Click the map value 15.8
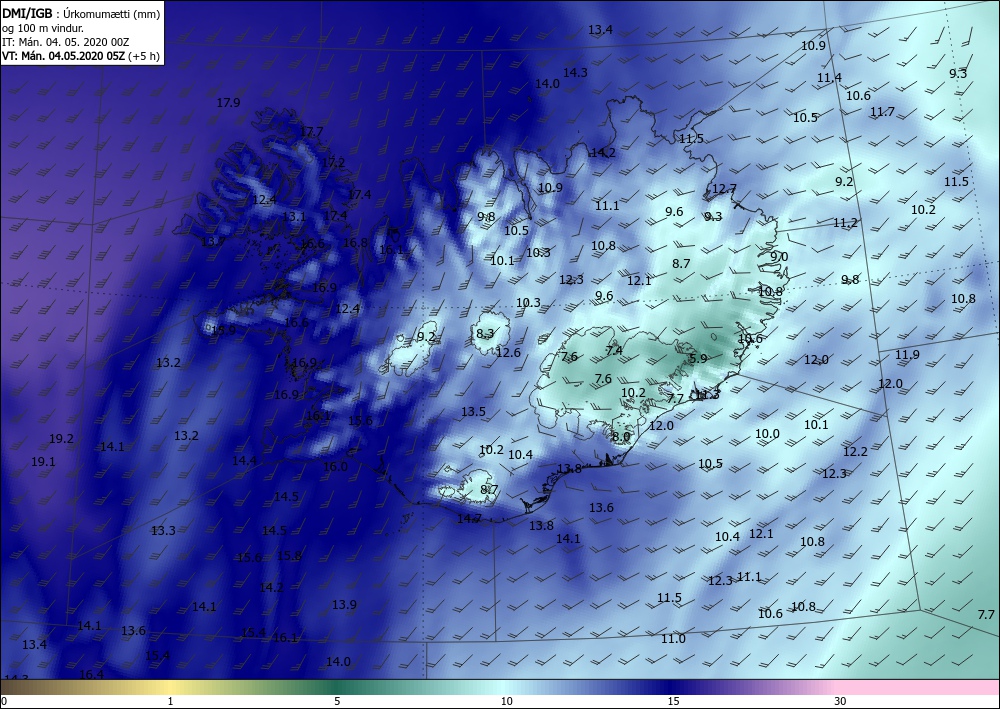This screenshot has height=709, width=1000. pyautogui.click(x=290, y=555)
